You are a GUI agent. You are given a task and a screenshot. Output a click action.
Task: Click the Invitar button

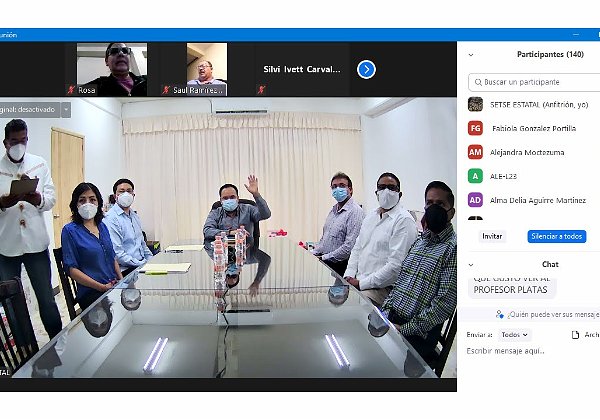[492, 236]
